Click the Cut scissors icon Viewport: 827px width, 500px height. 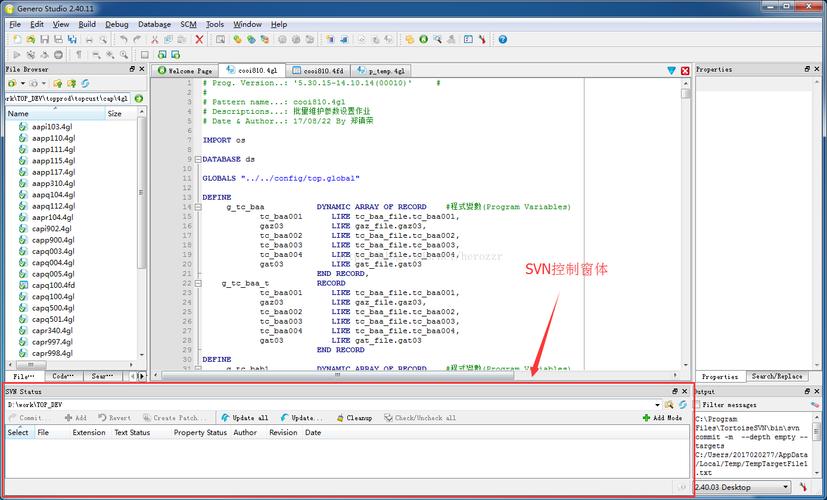tap(155, 40)
